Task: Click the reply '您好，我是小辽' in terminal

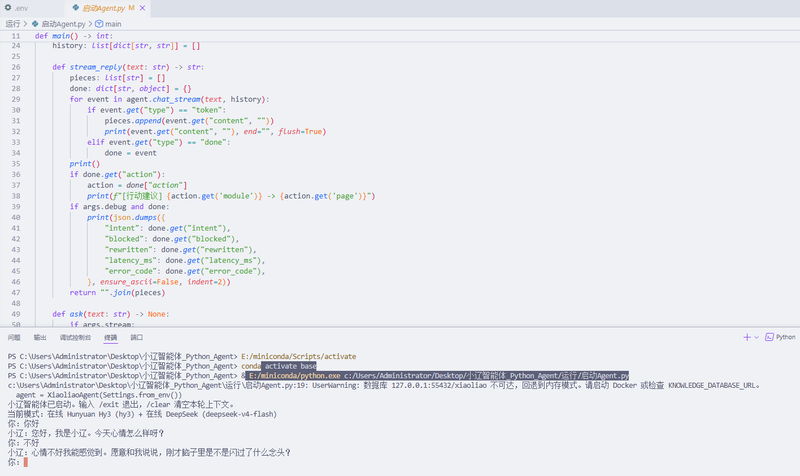Action: tap(86, 433)
